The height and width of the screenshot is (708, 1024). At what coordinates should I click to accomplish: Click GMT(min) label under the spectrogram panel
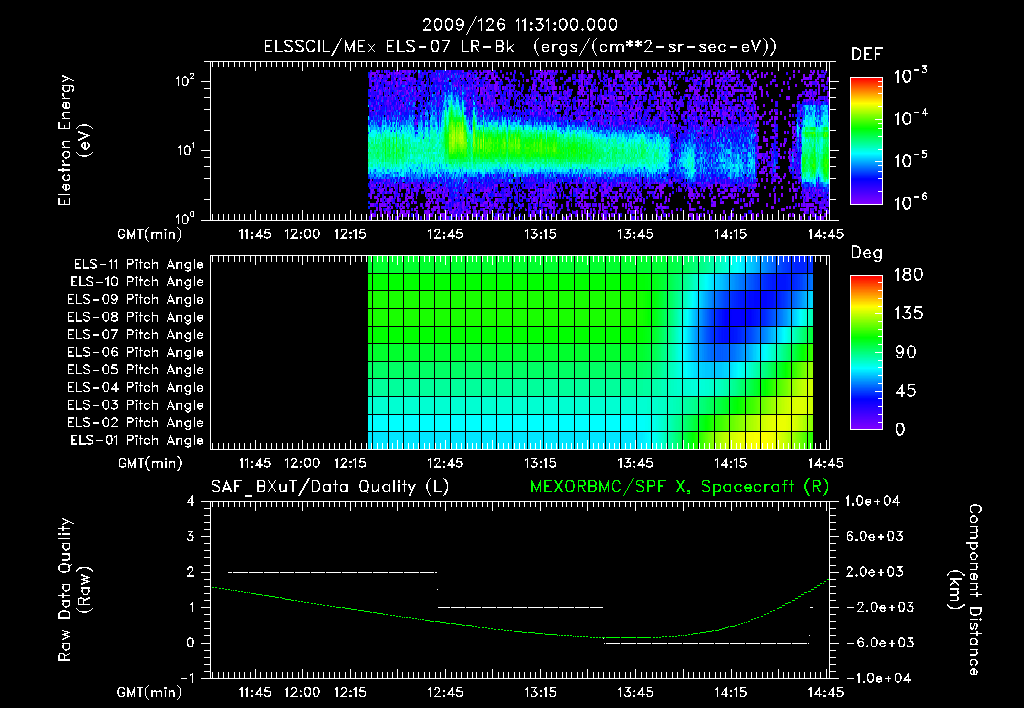pyautogui.click(x=150, y=234)
